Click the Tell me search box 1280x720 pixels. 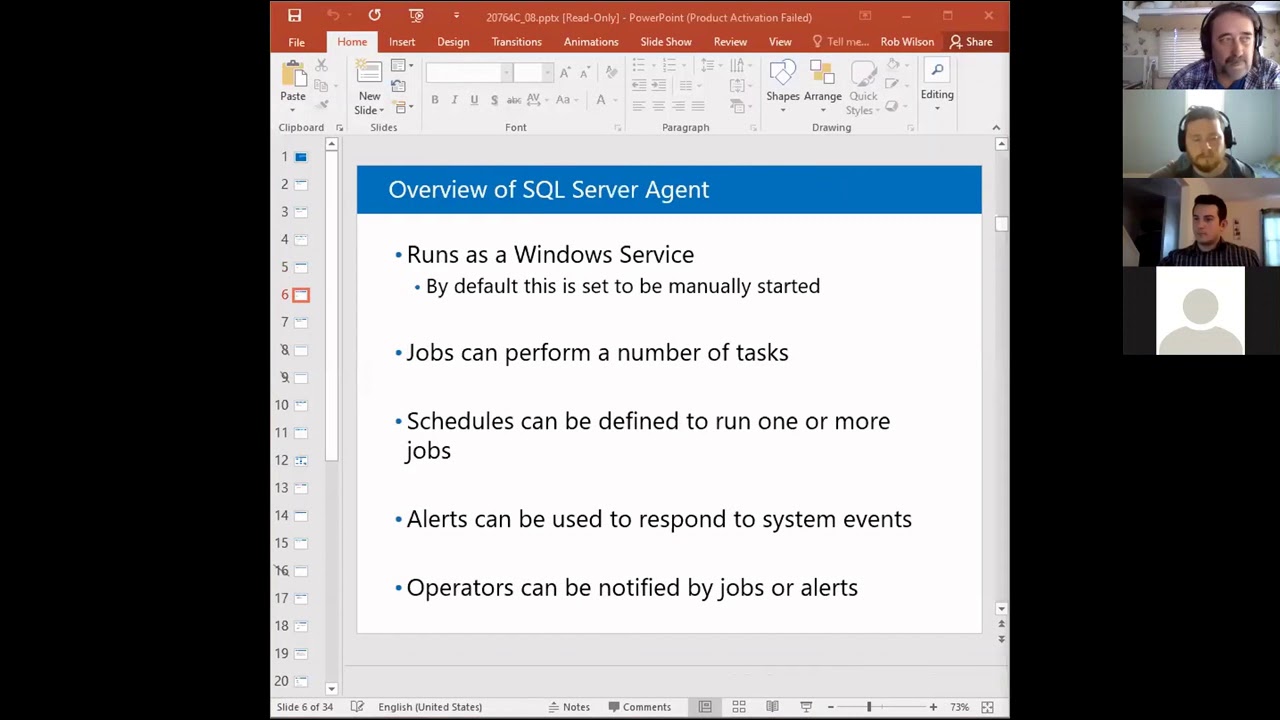pyautogui.click(x=840, y=42)
